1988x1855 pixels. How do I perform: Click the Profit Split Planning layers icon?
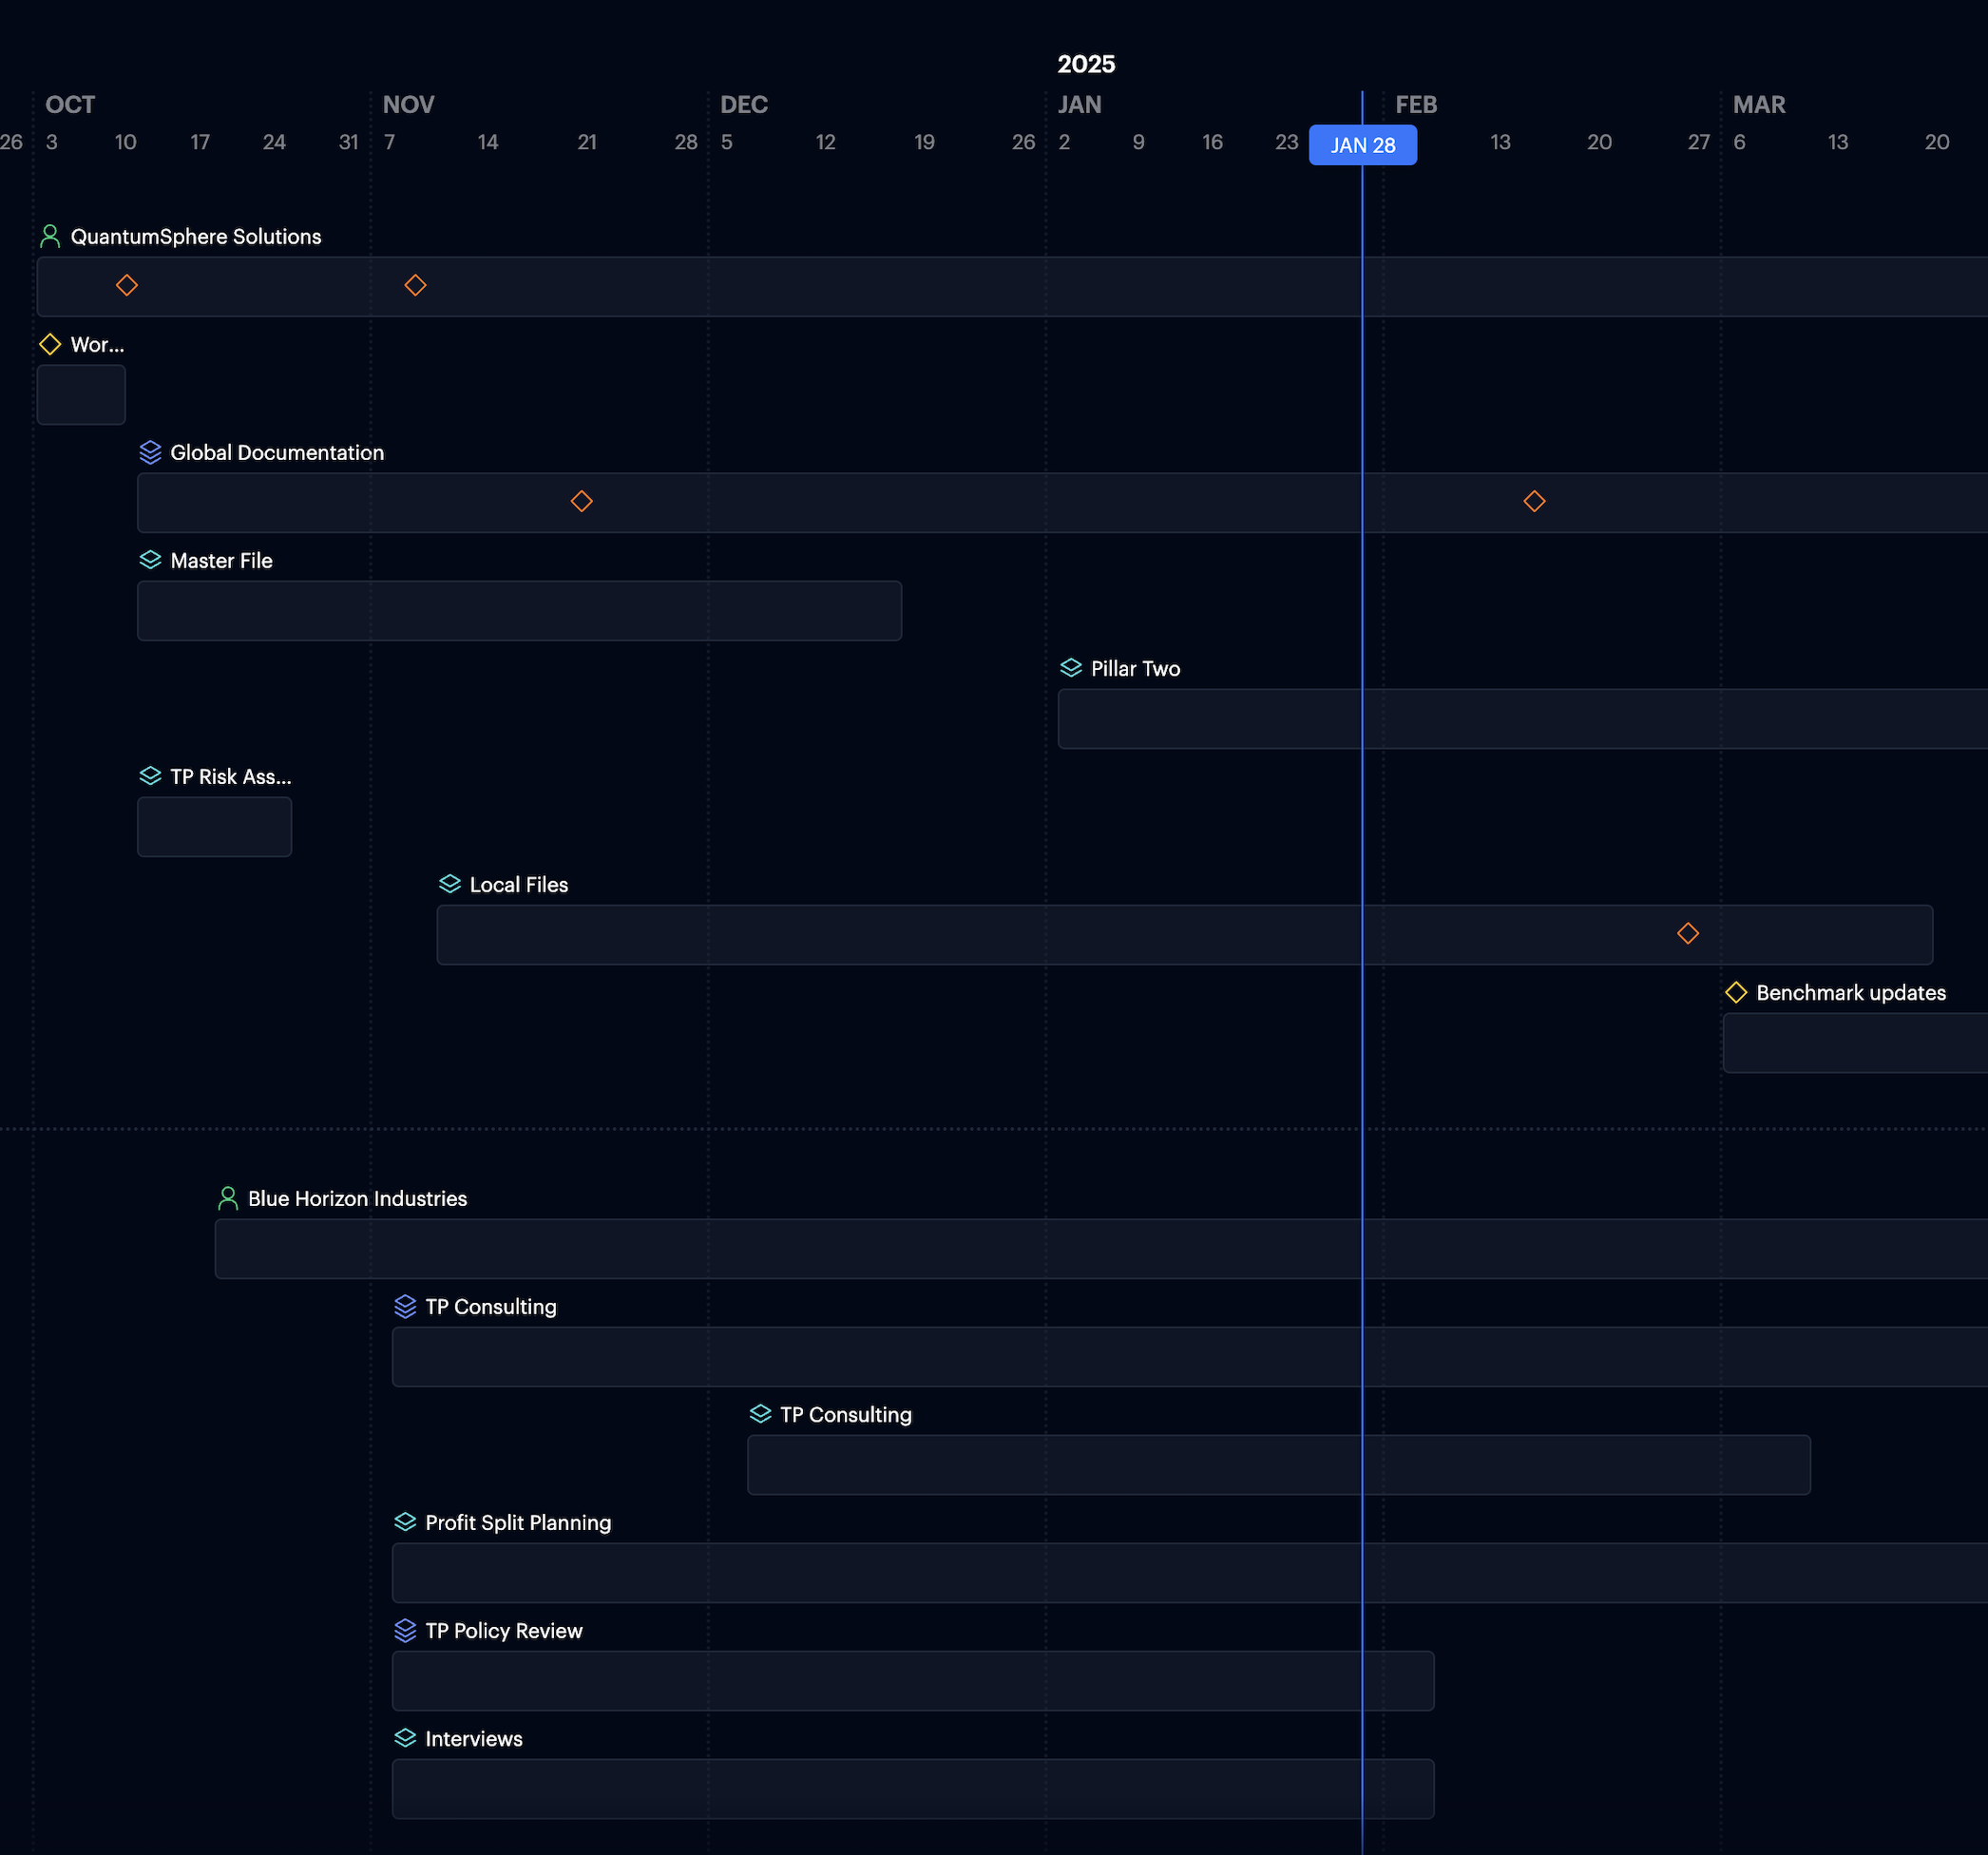pos(405,1522)
